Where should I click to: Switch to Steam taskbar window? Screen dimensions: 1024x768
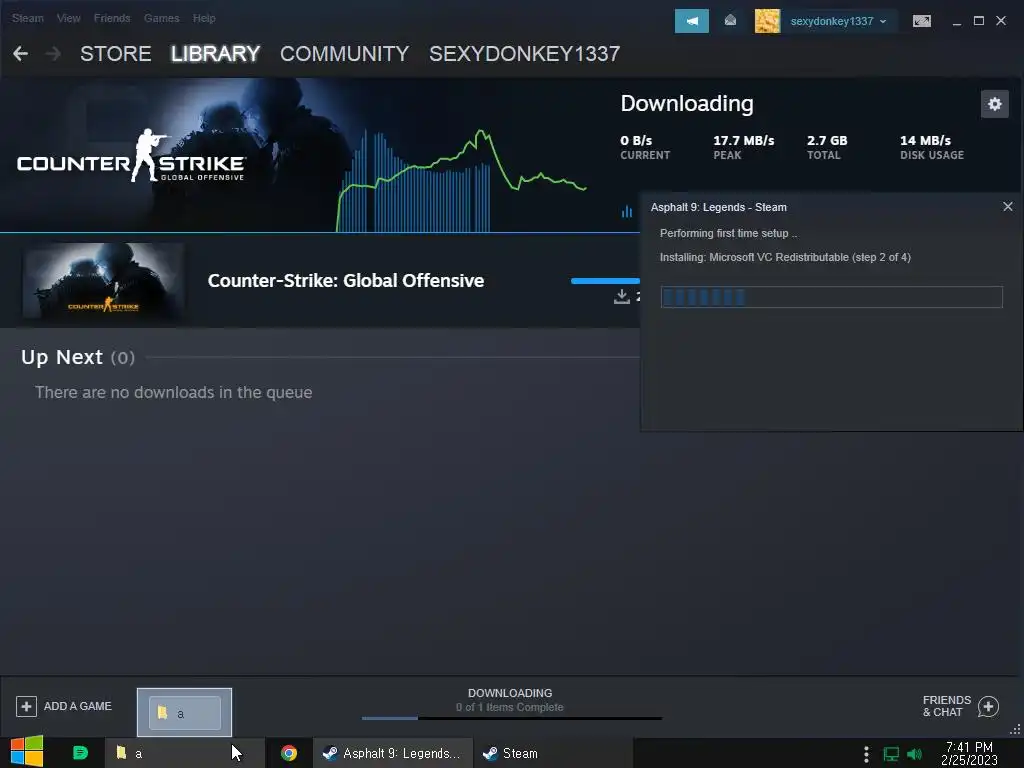coord(552,753)
